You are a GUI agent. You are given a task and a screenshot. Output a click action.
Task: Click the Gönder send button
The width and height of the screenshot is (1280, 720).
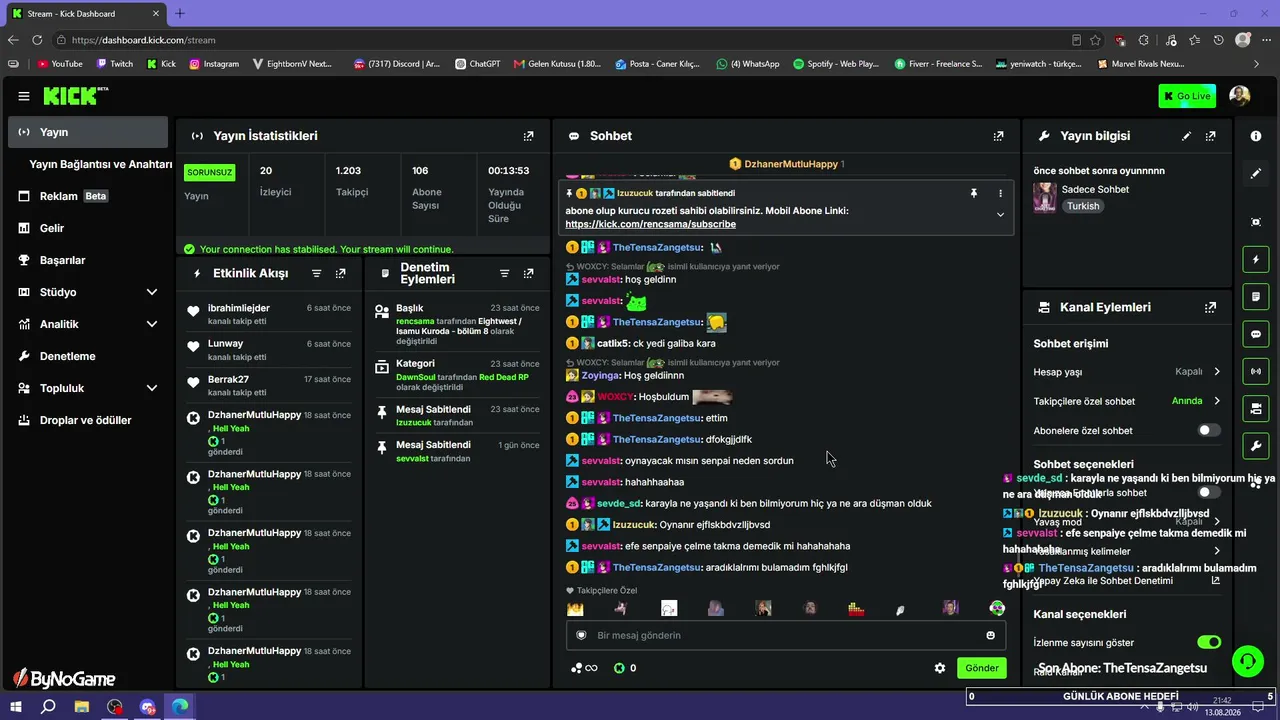coord(981,668)
